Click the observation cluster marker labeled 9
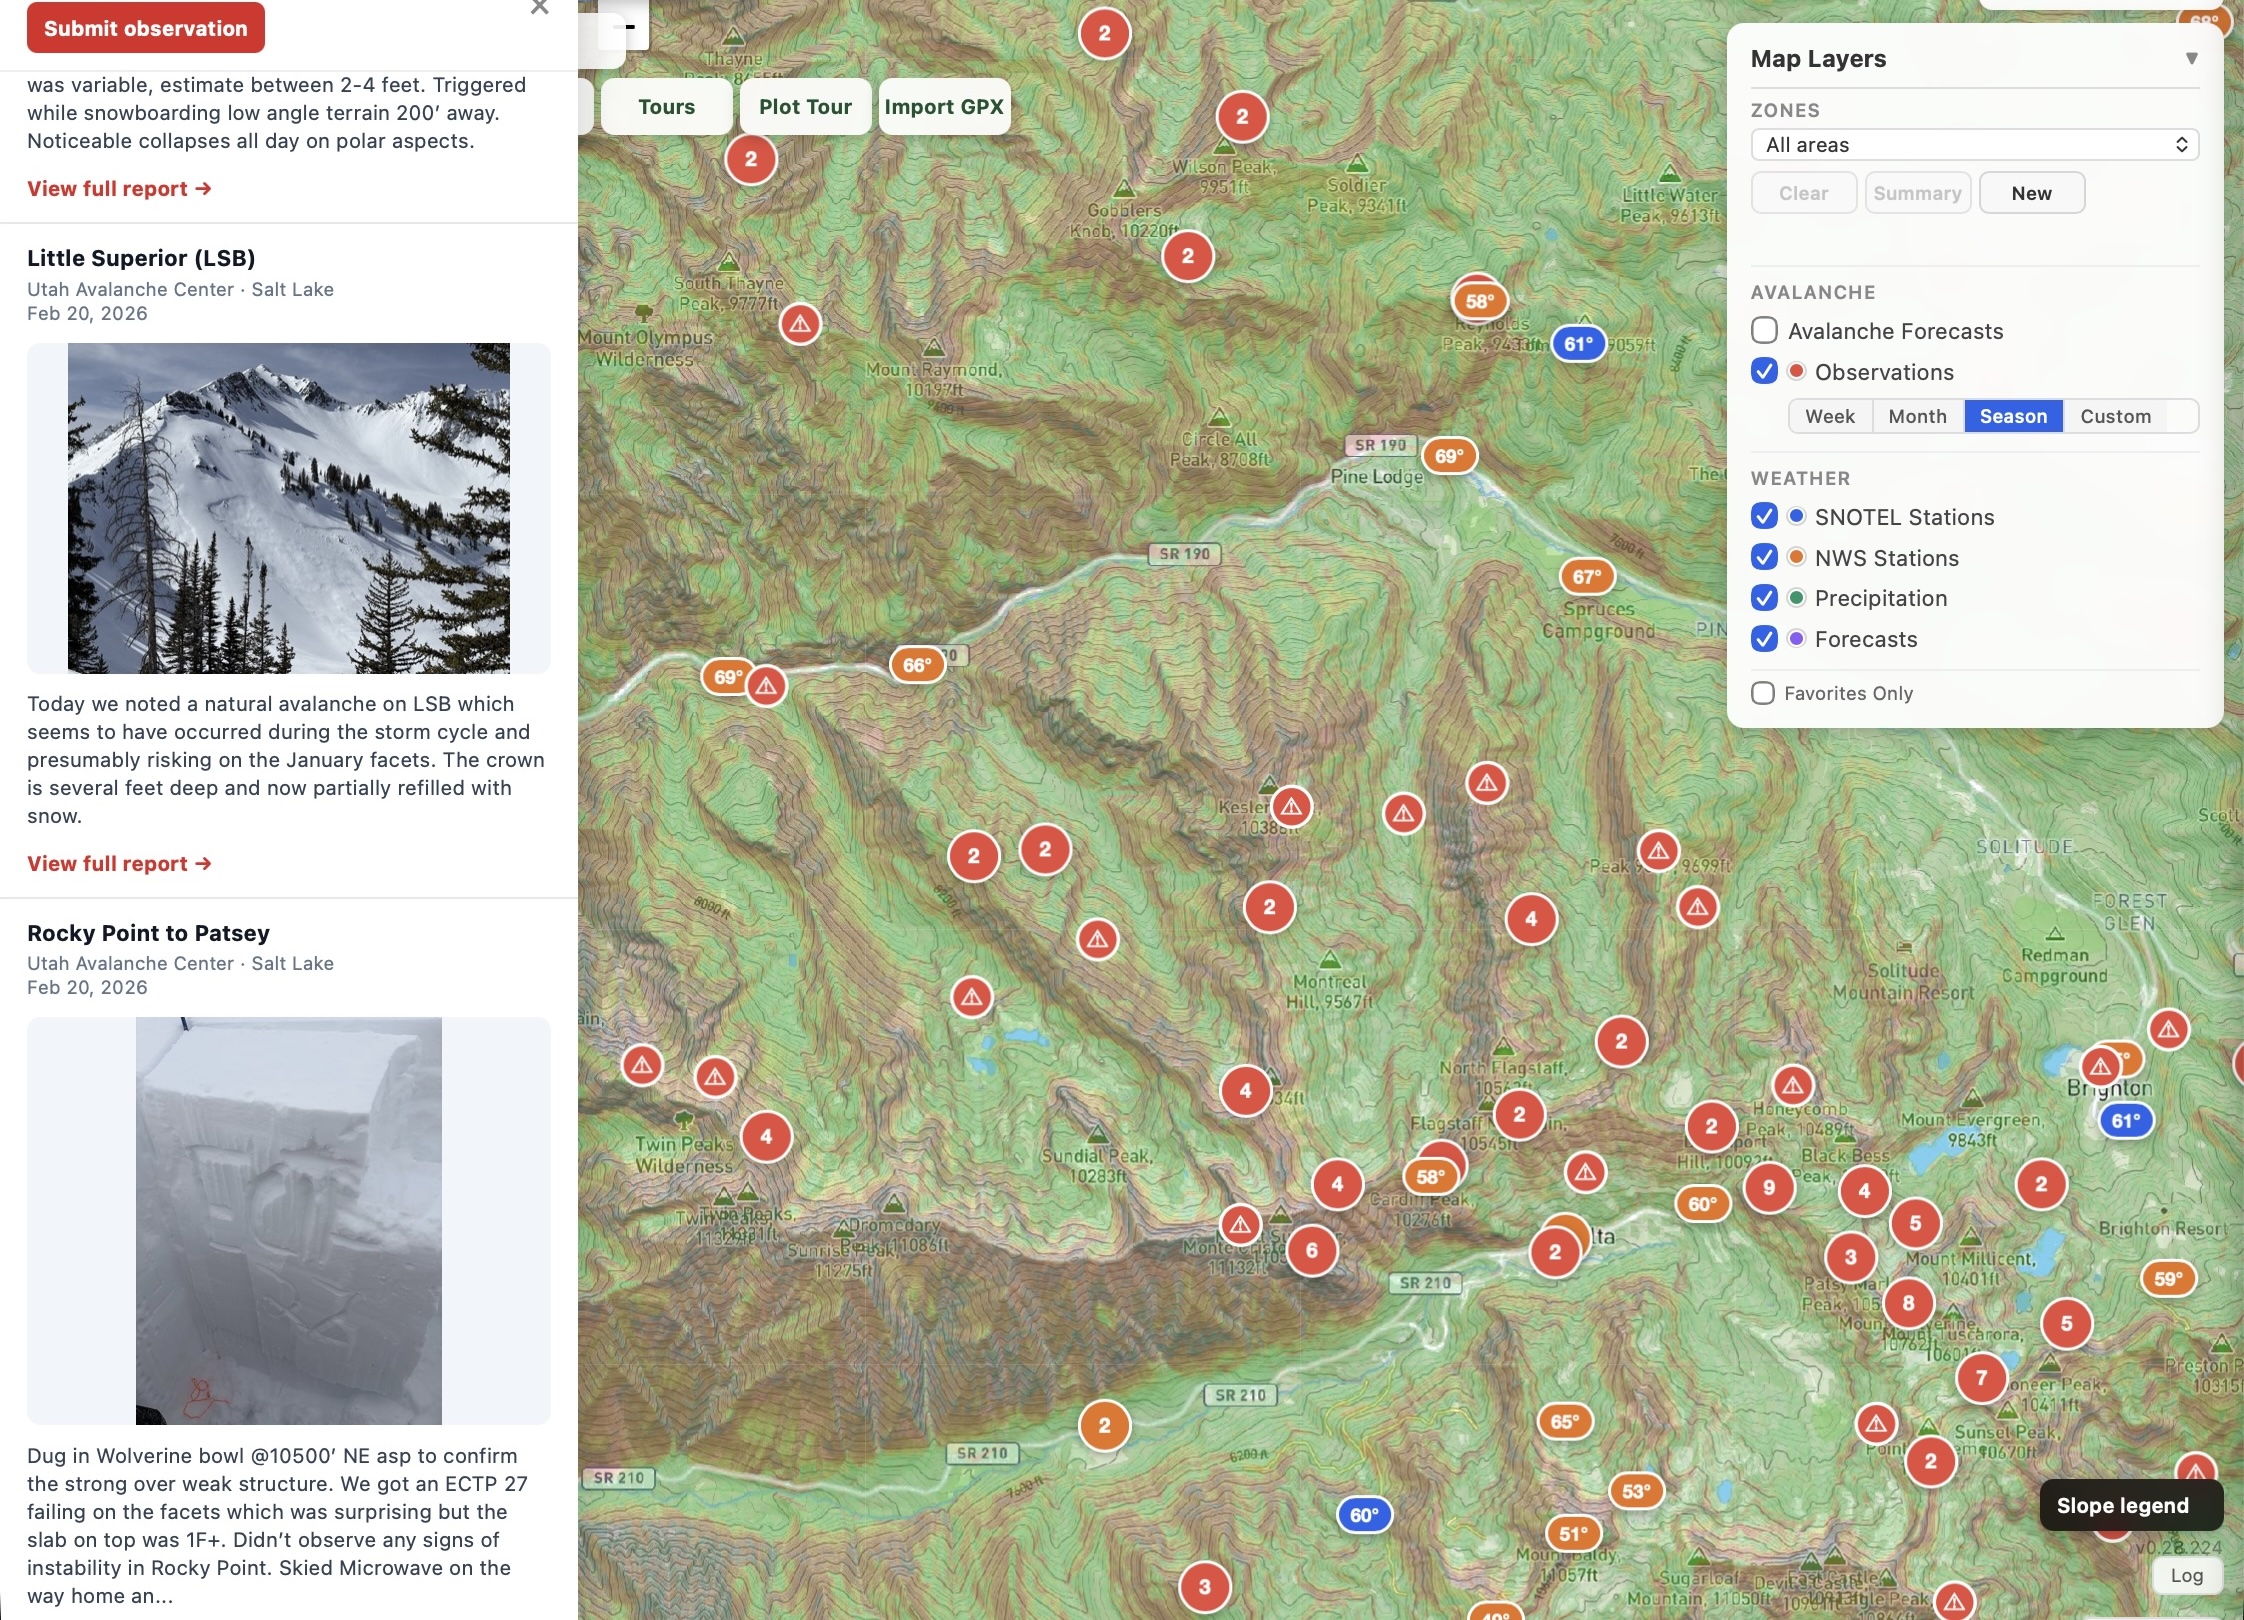 coord(1769,1187)
